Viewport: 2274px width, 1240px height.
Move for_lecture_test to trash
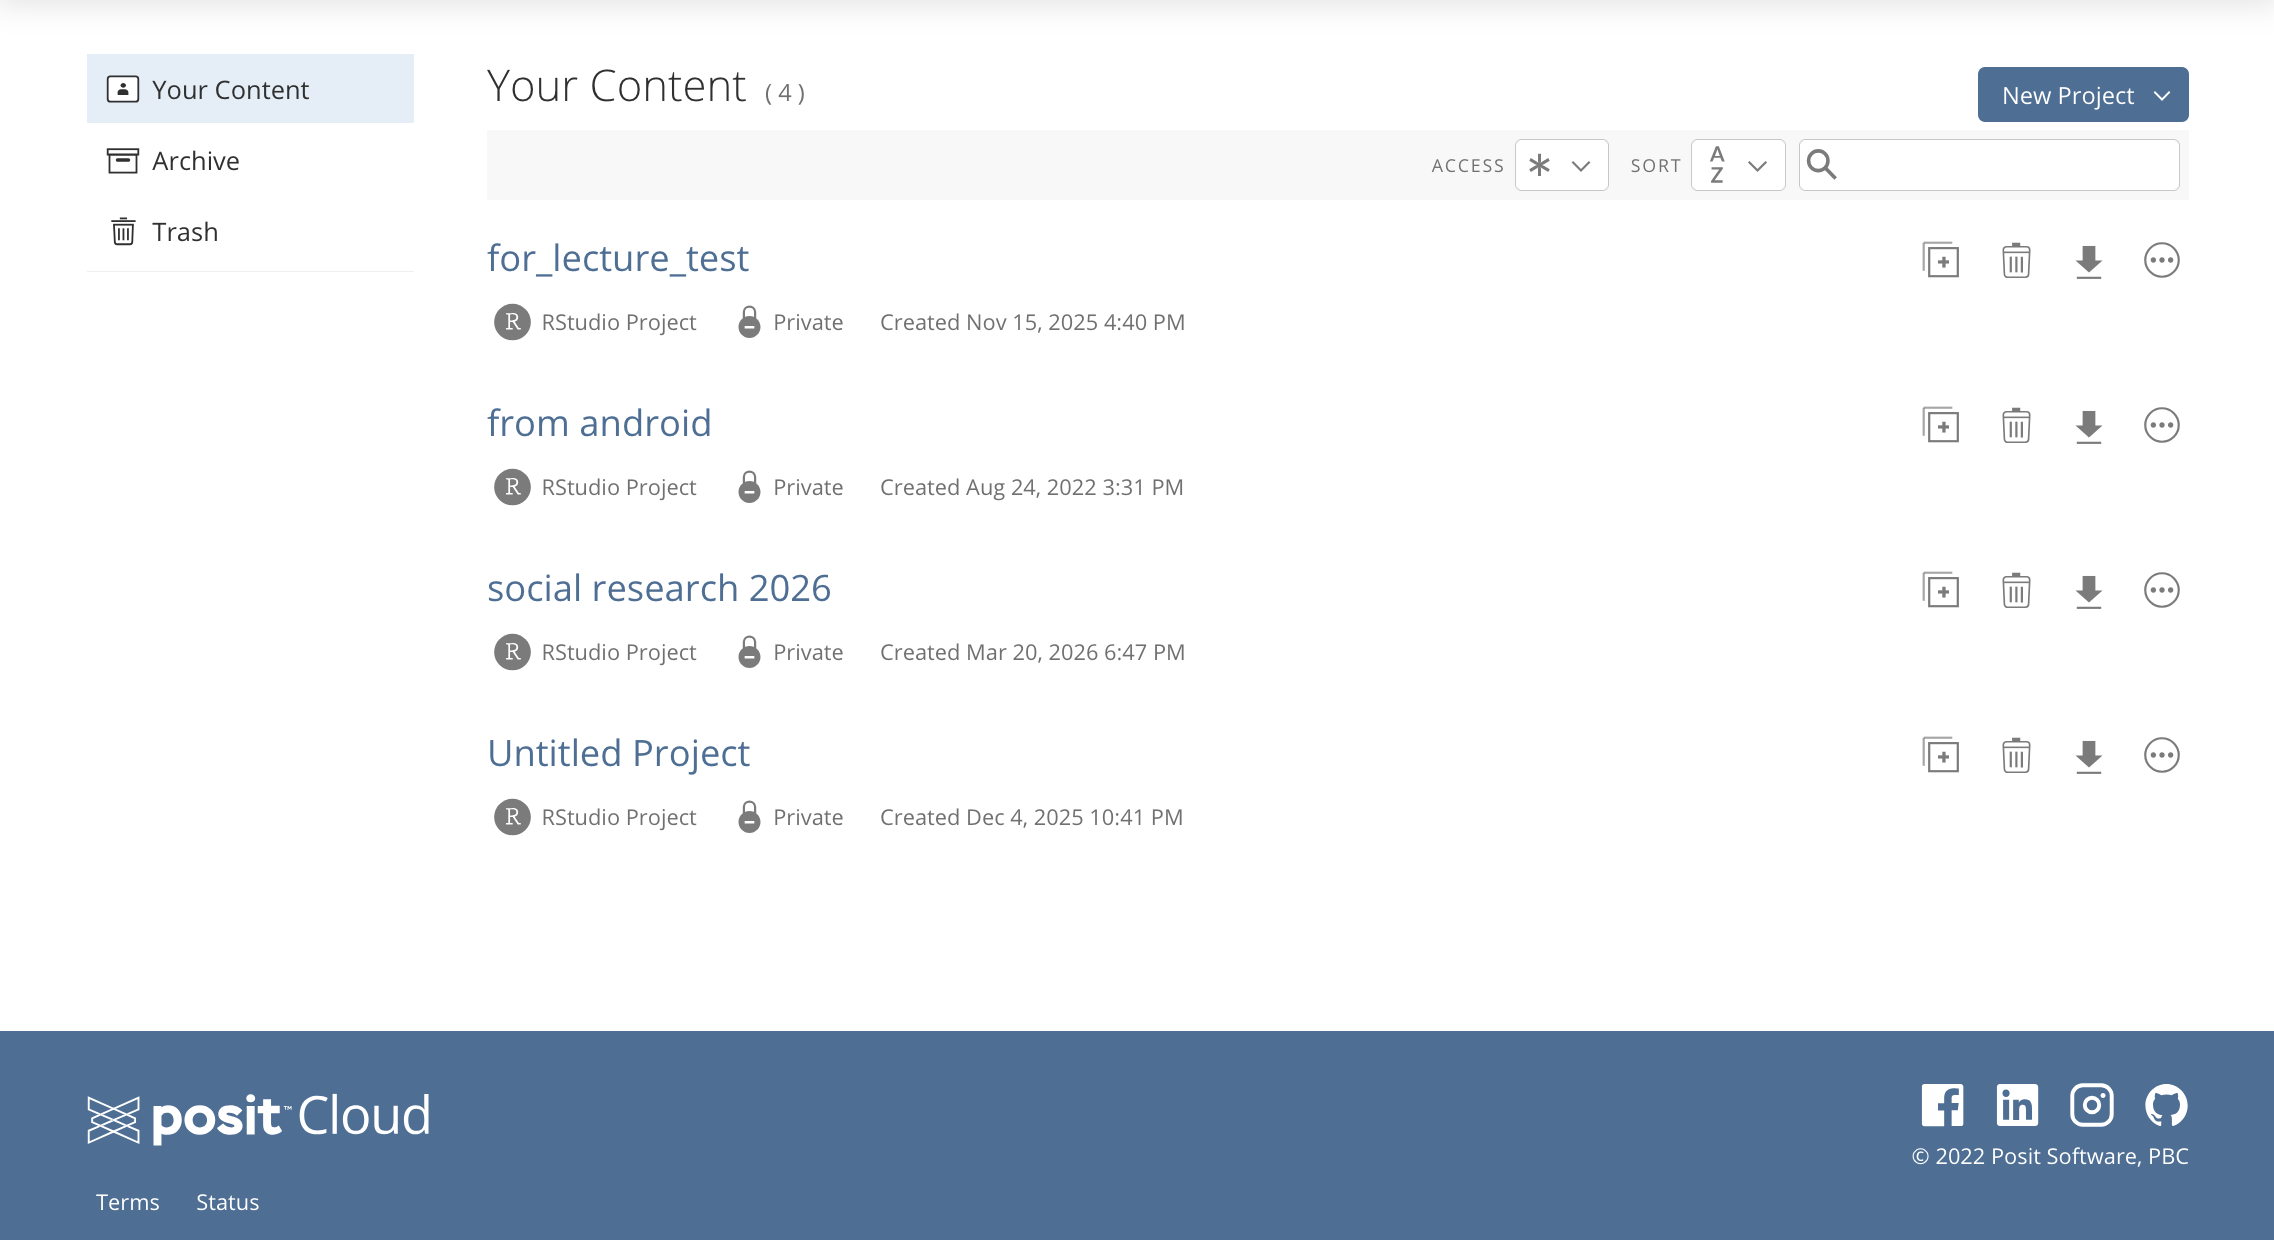point(2016,261)
